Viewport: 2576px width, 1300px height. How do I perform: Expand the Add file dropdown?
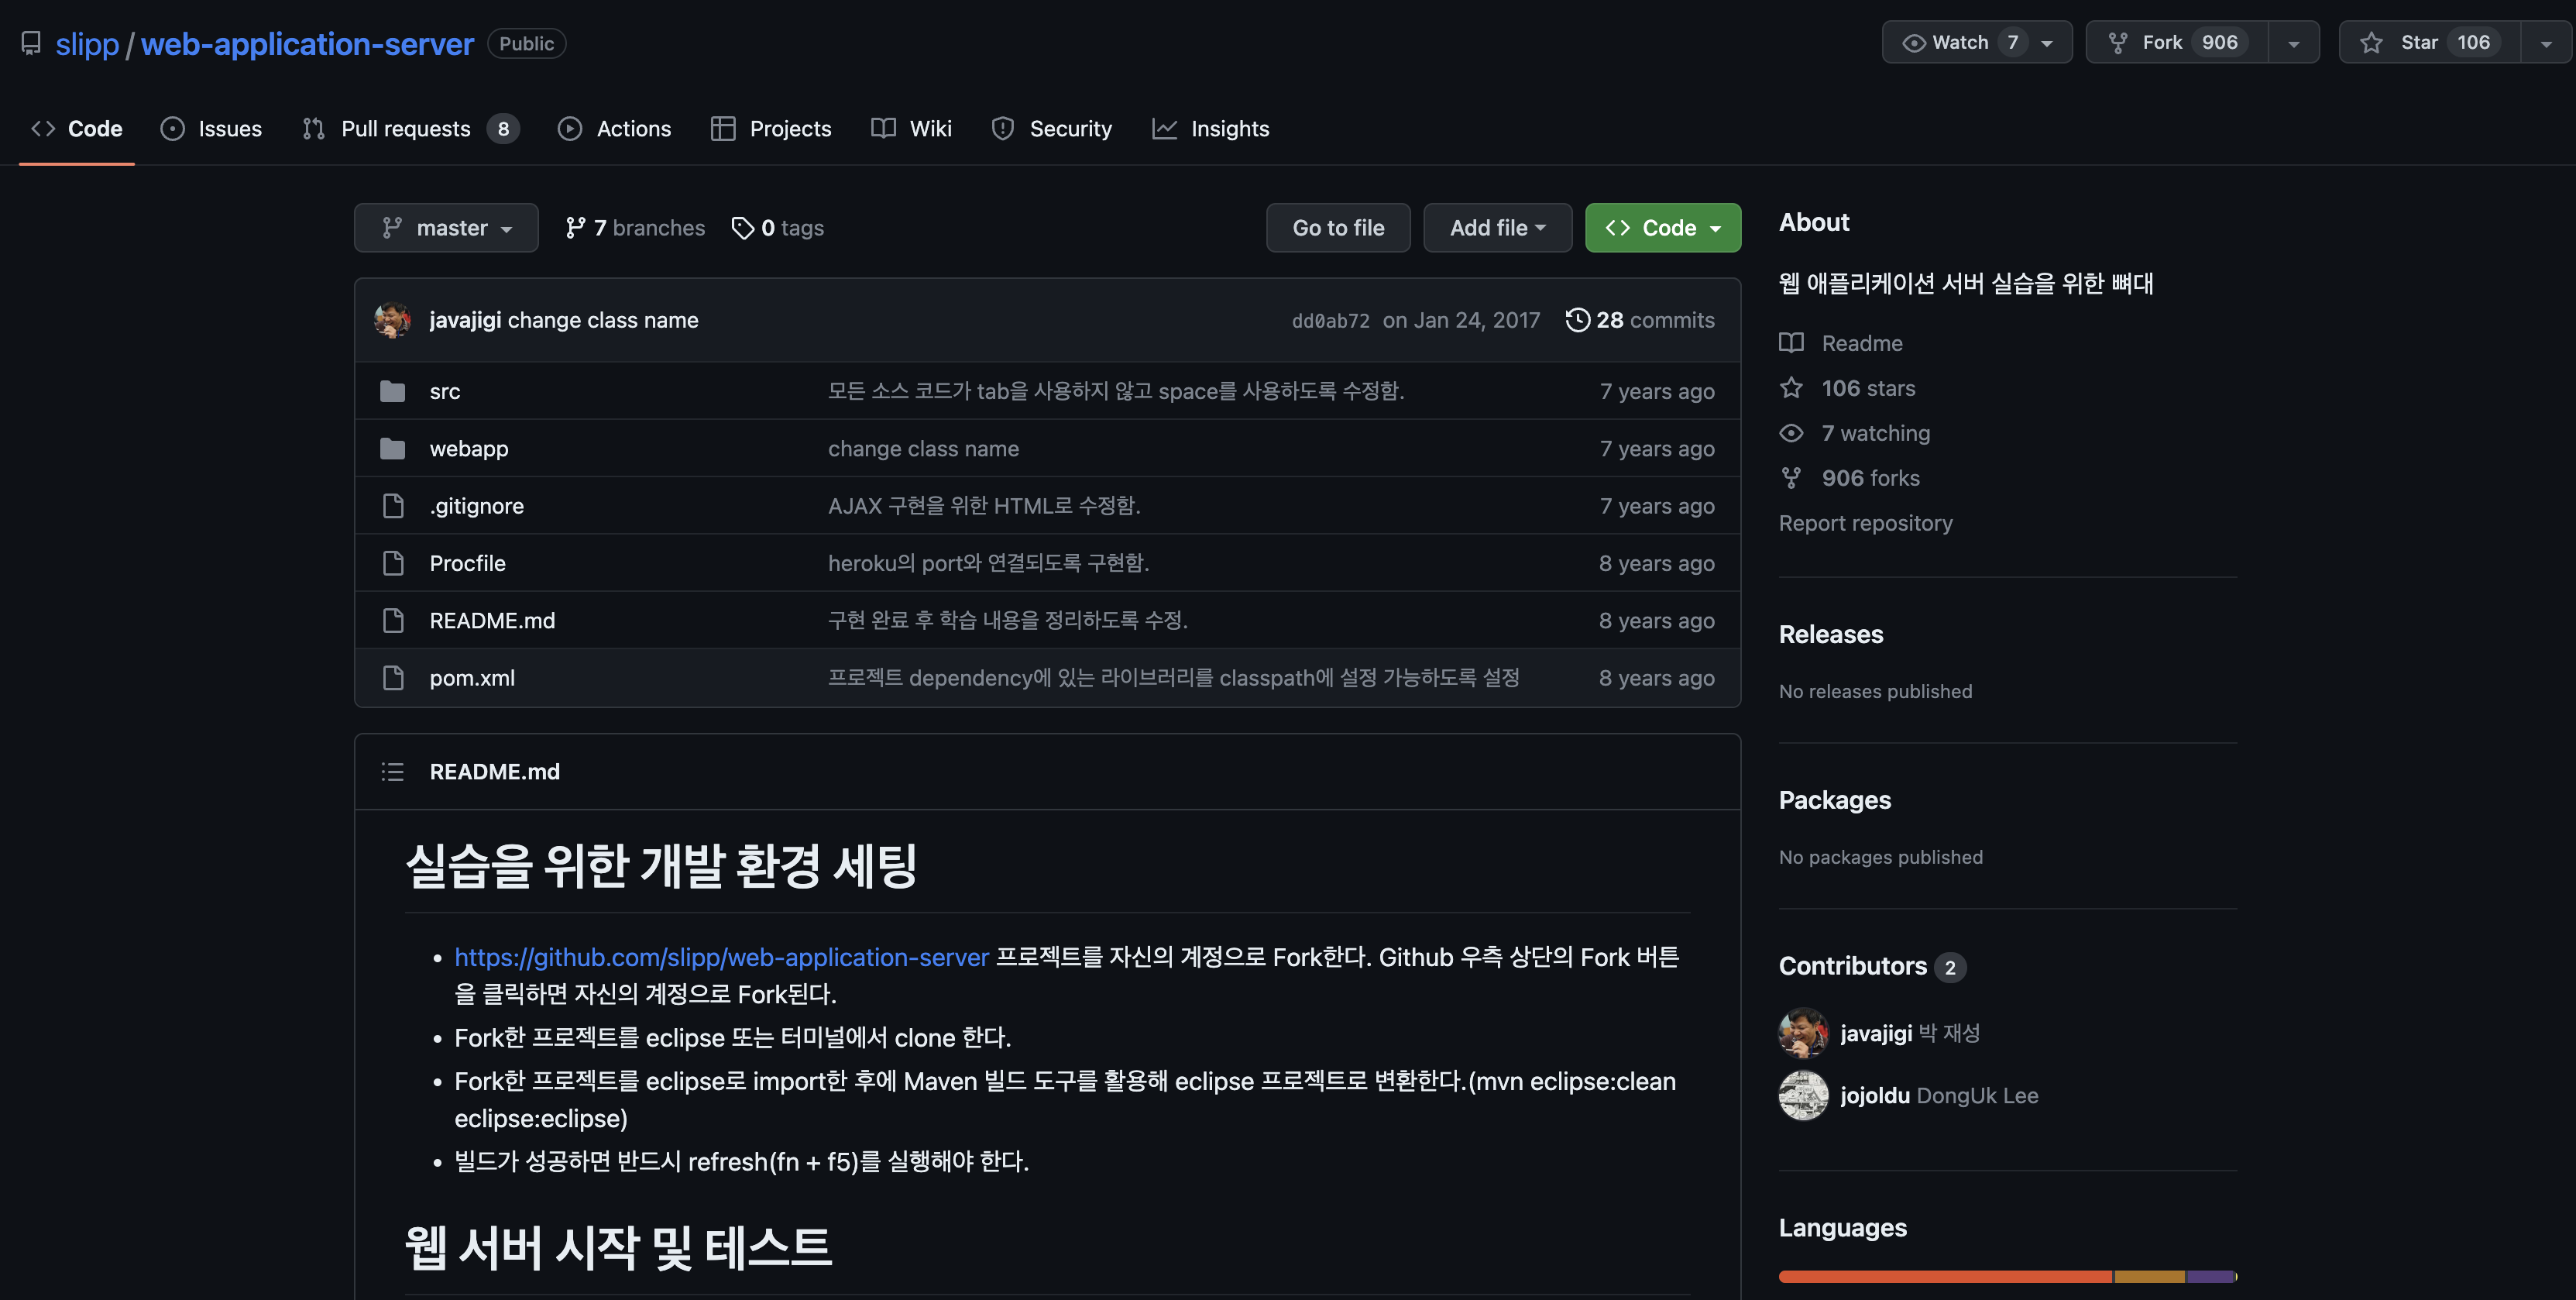coord(1497,228)
